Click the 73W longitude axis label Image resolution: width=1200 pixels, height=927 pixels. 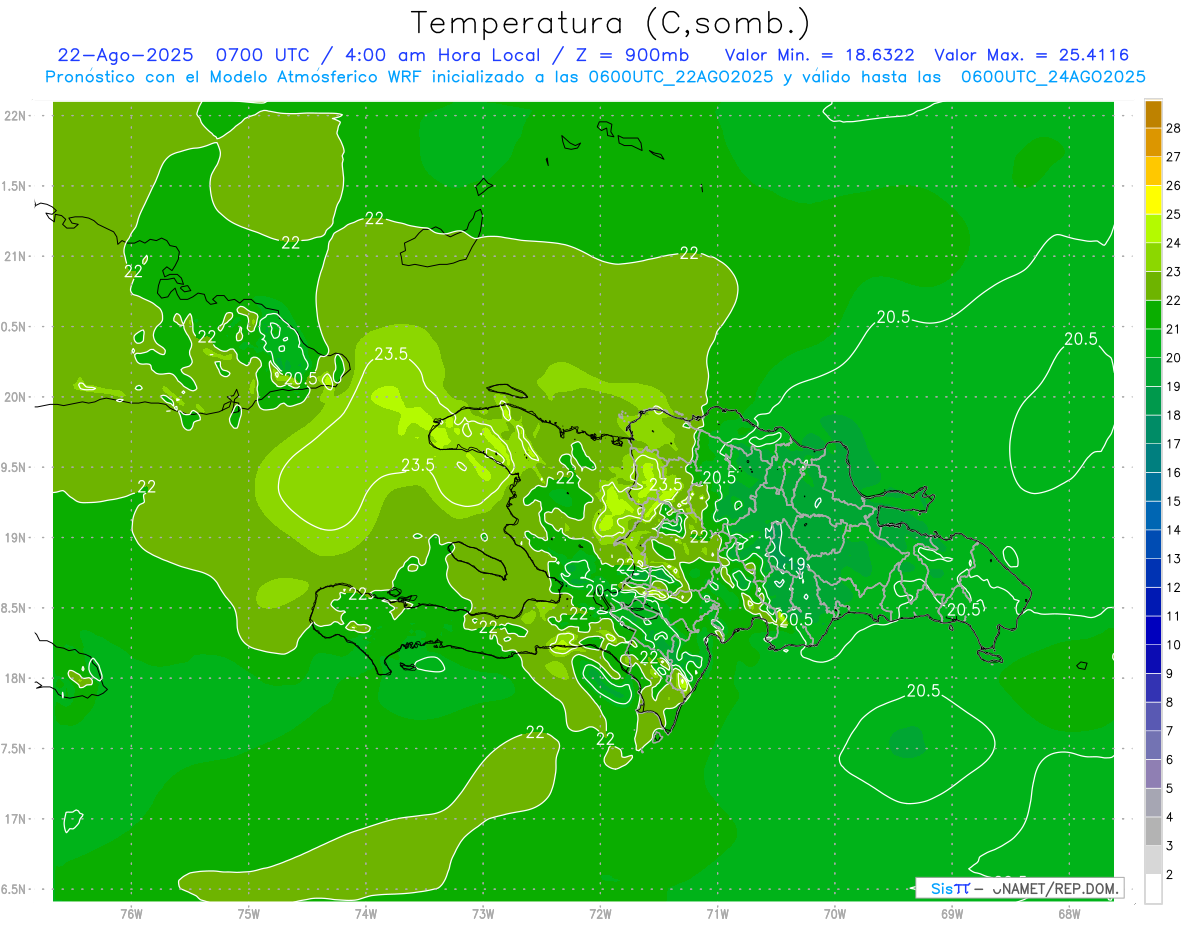tap(483, 914)
